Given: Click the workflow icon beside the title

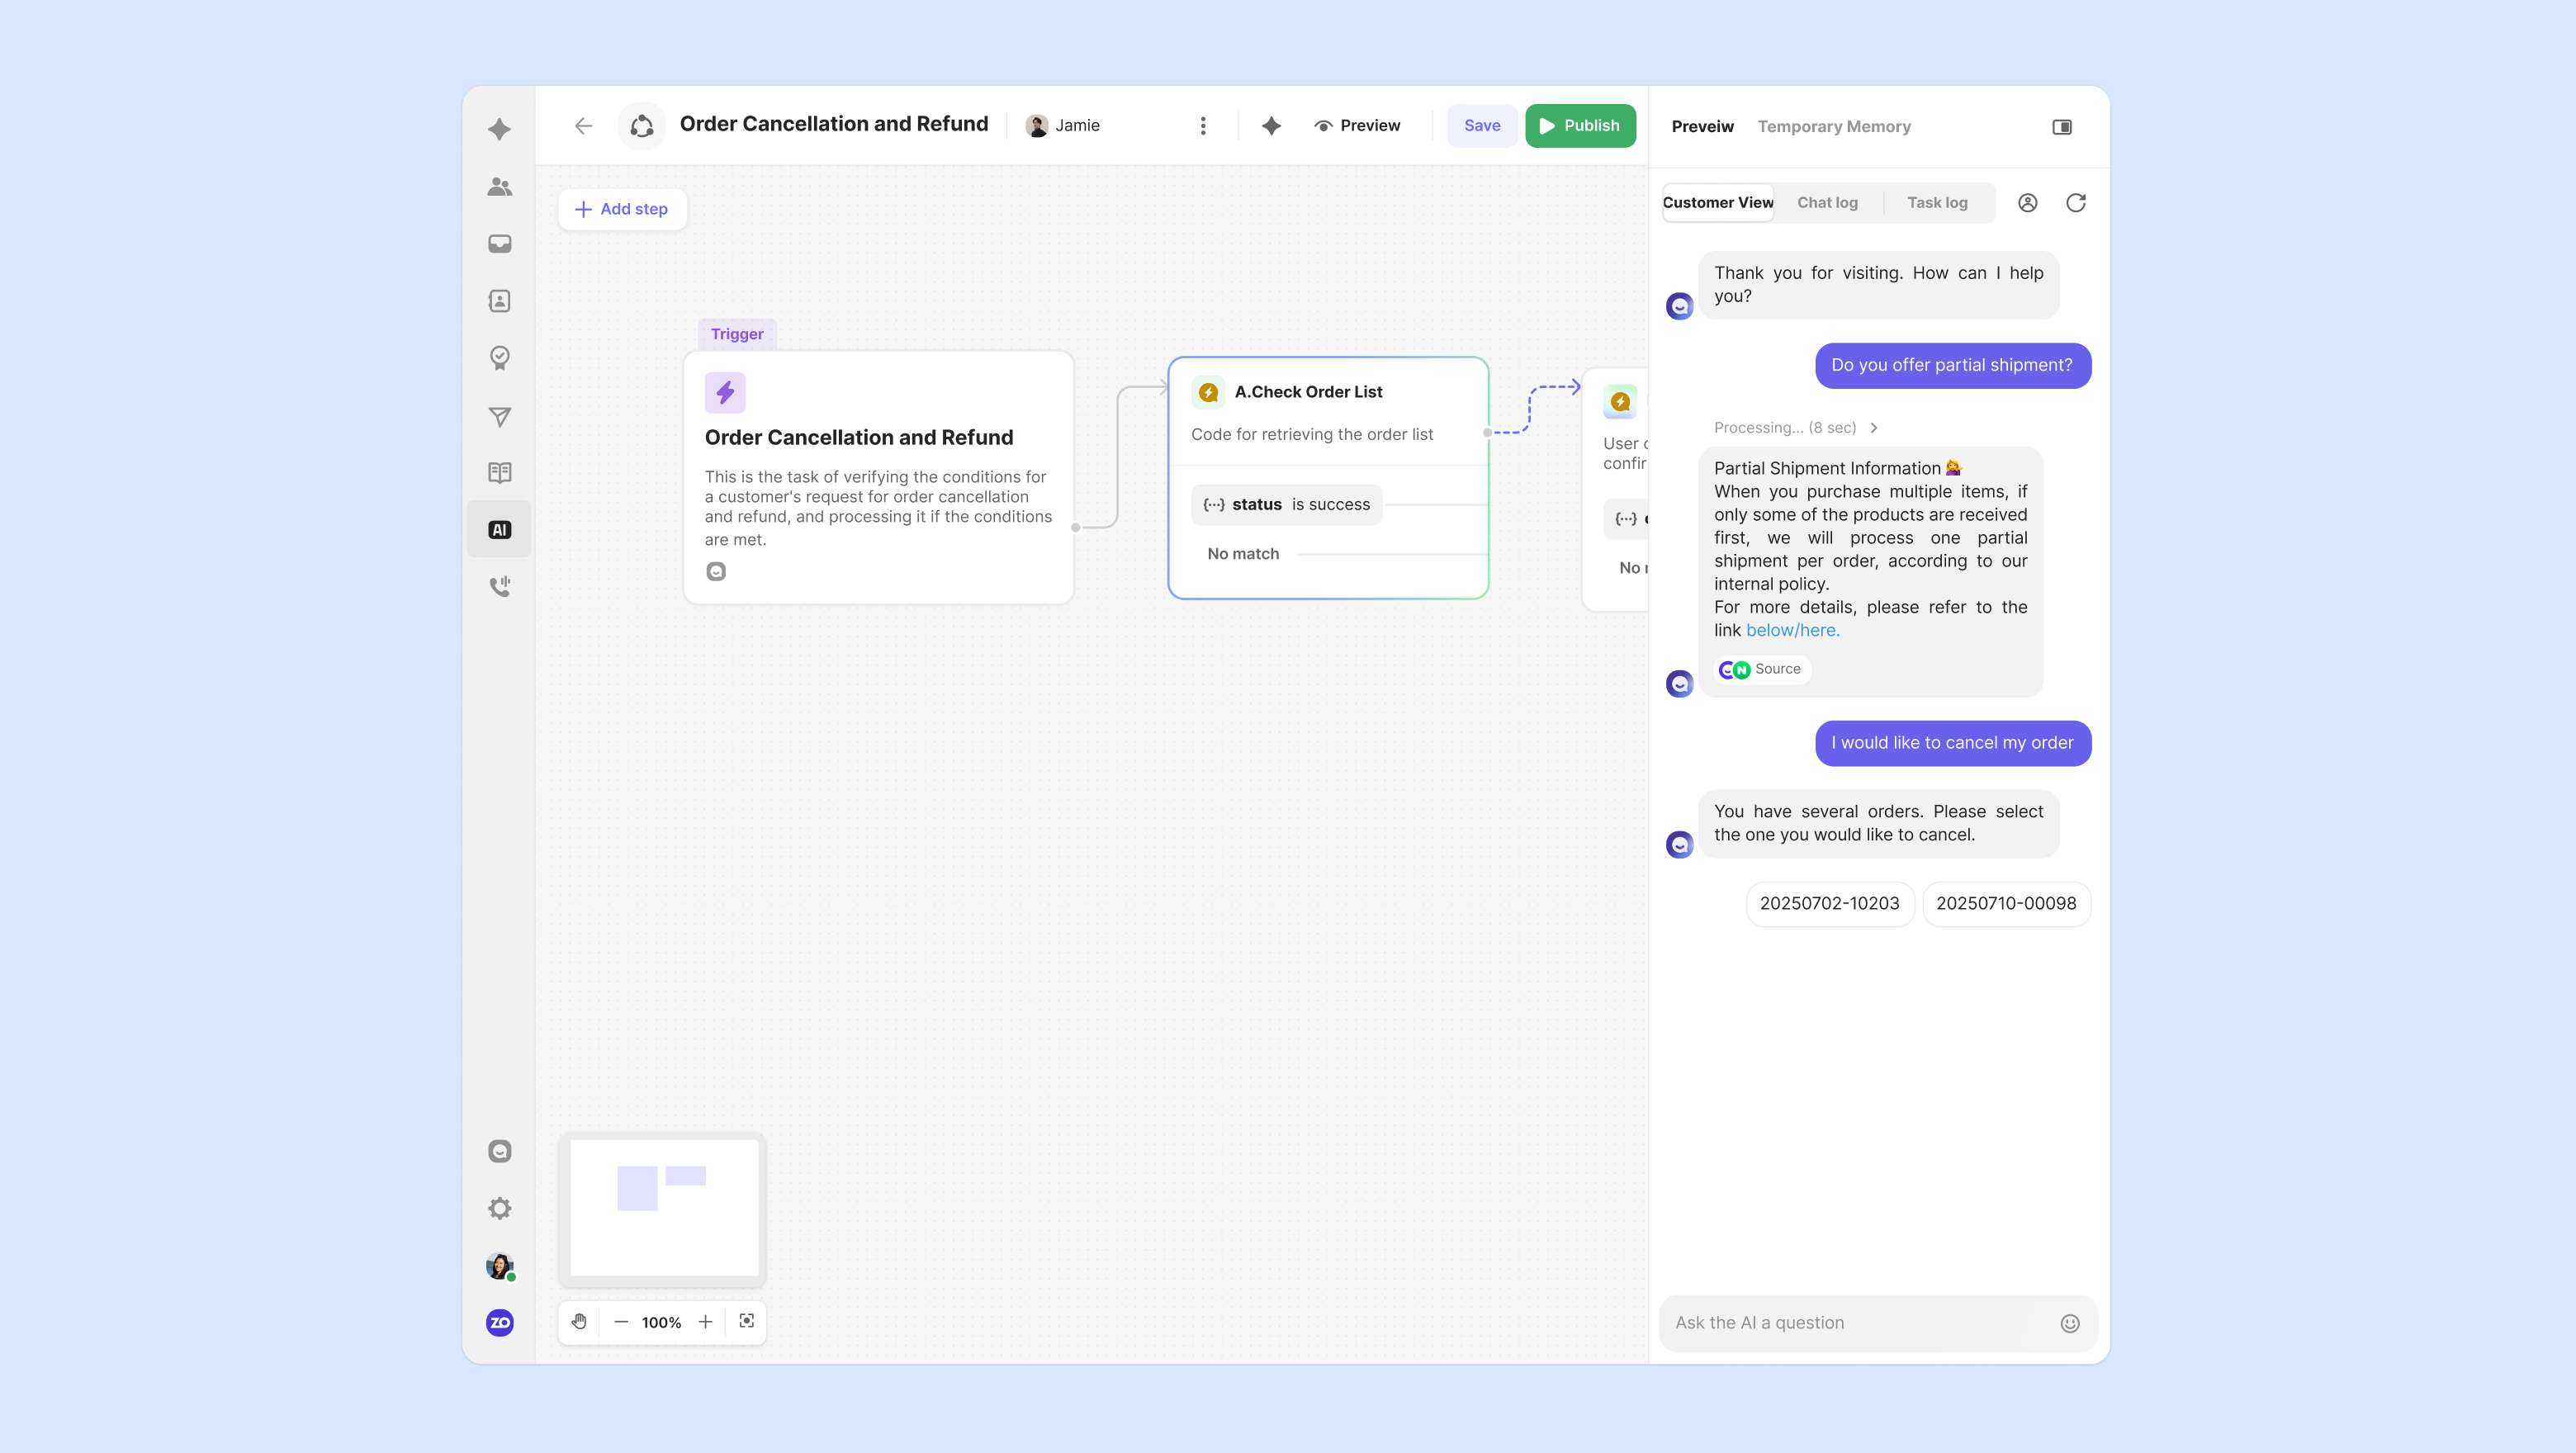Looking at the screenshot, I should [x=642, y=125].
